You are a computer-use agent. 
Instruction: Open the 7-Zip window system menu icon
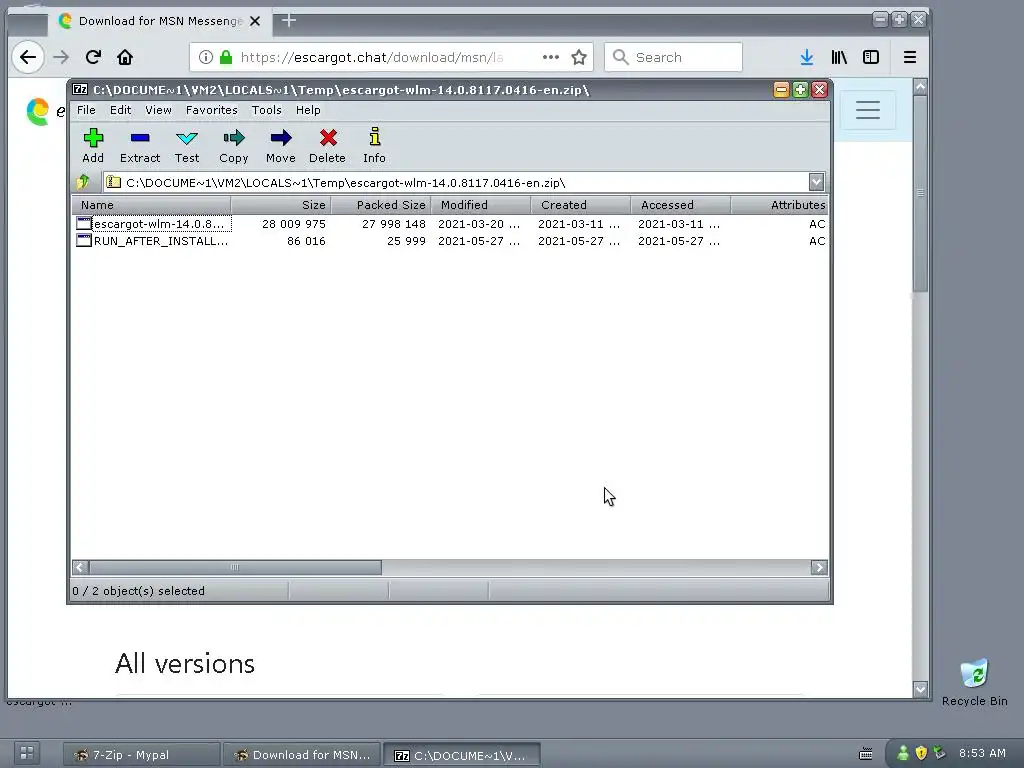point(80,89)
